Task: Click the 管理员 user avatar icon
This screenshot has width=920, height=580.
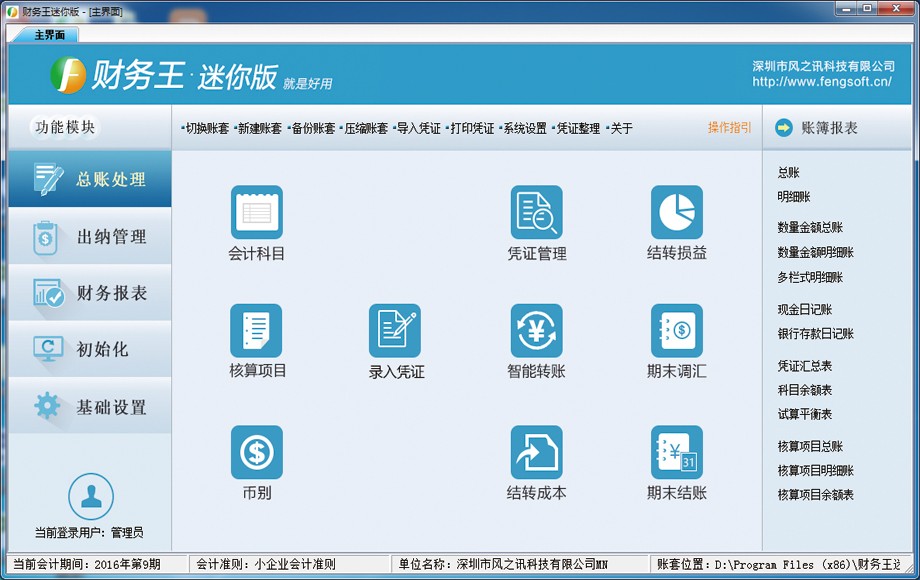Action: click(x=90, y=498)
